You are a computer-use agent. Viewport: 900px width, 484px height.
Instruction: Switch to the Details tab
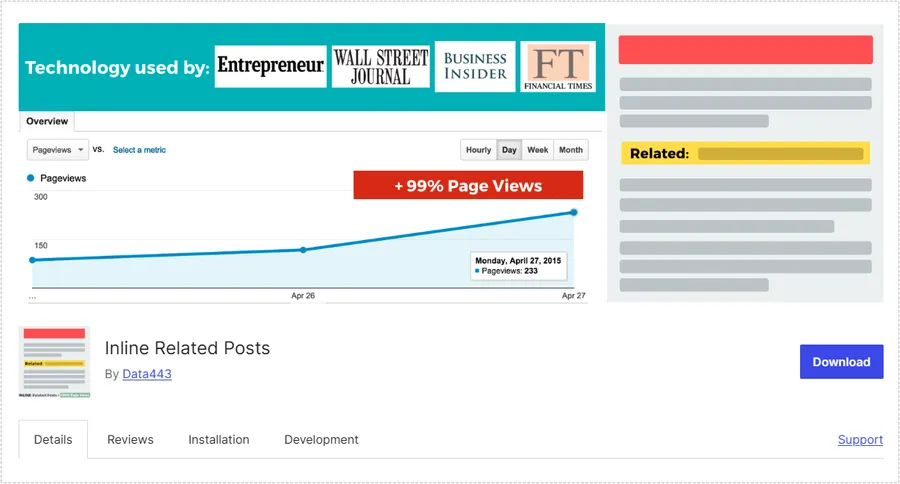pos(53,439)
